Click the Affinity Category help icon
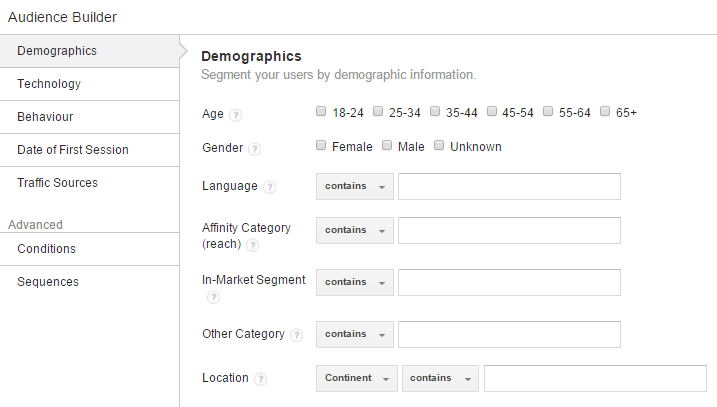 coord(252,246)
